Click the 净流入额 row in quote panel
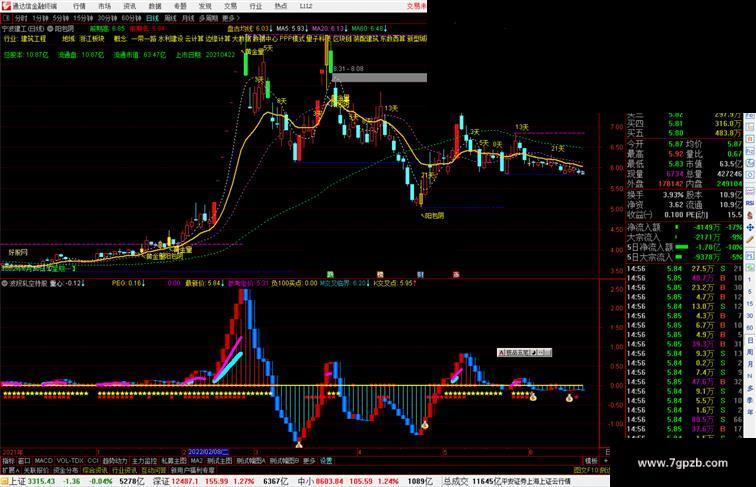The height and width of the screenshot is (487, 756). [x=684, y=227]
